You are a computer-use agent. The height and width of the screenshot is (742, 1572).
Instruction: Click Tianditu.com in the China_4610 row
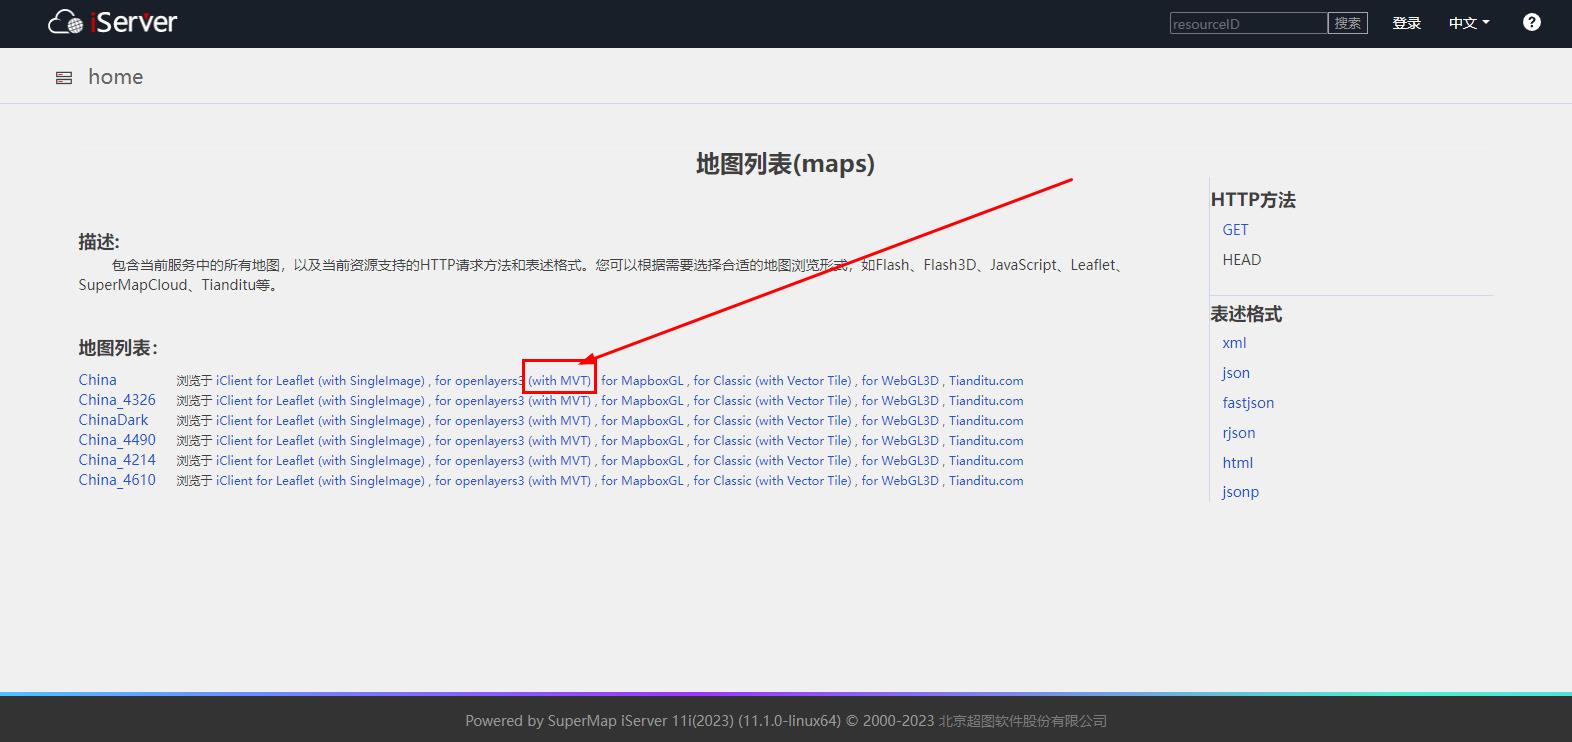coord(986,481)
